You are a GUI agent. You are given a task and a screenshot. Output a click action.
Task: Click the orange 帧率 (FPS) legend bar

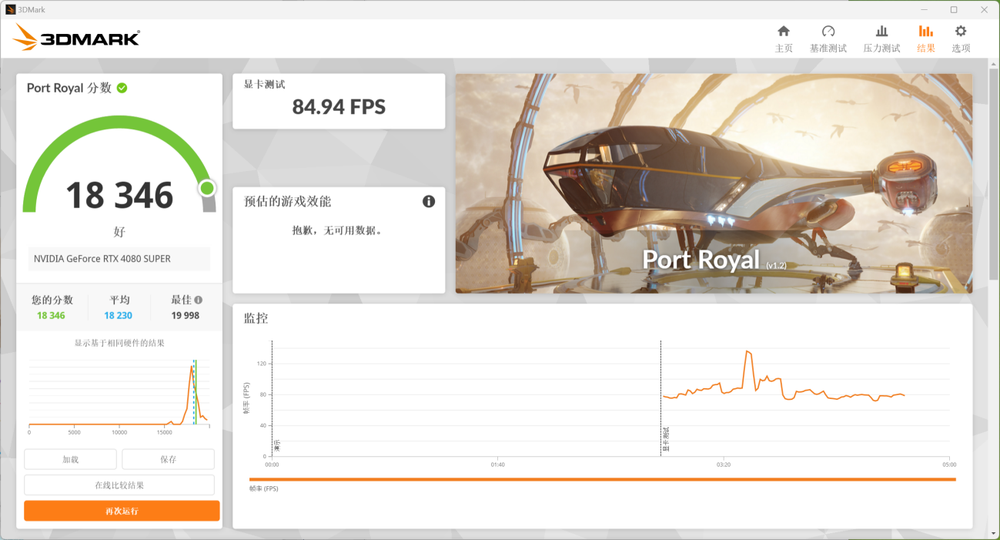click(602, 479)
